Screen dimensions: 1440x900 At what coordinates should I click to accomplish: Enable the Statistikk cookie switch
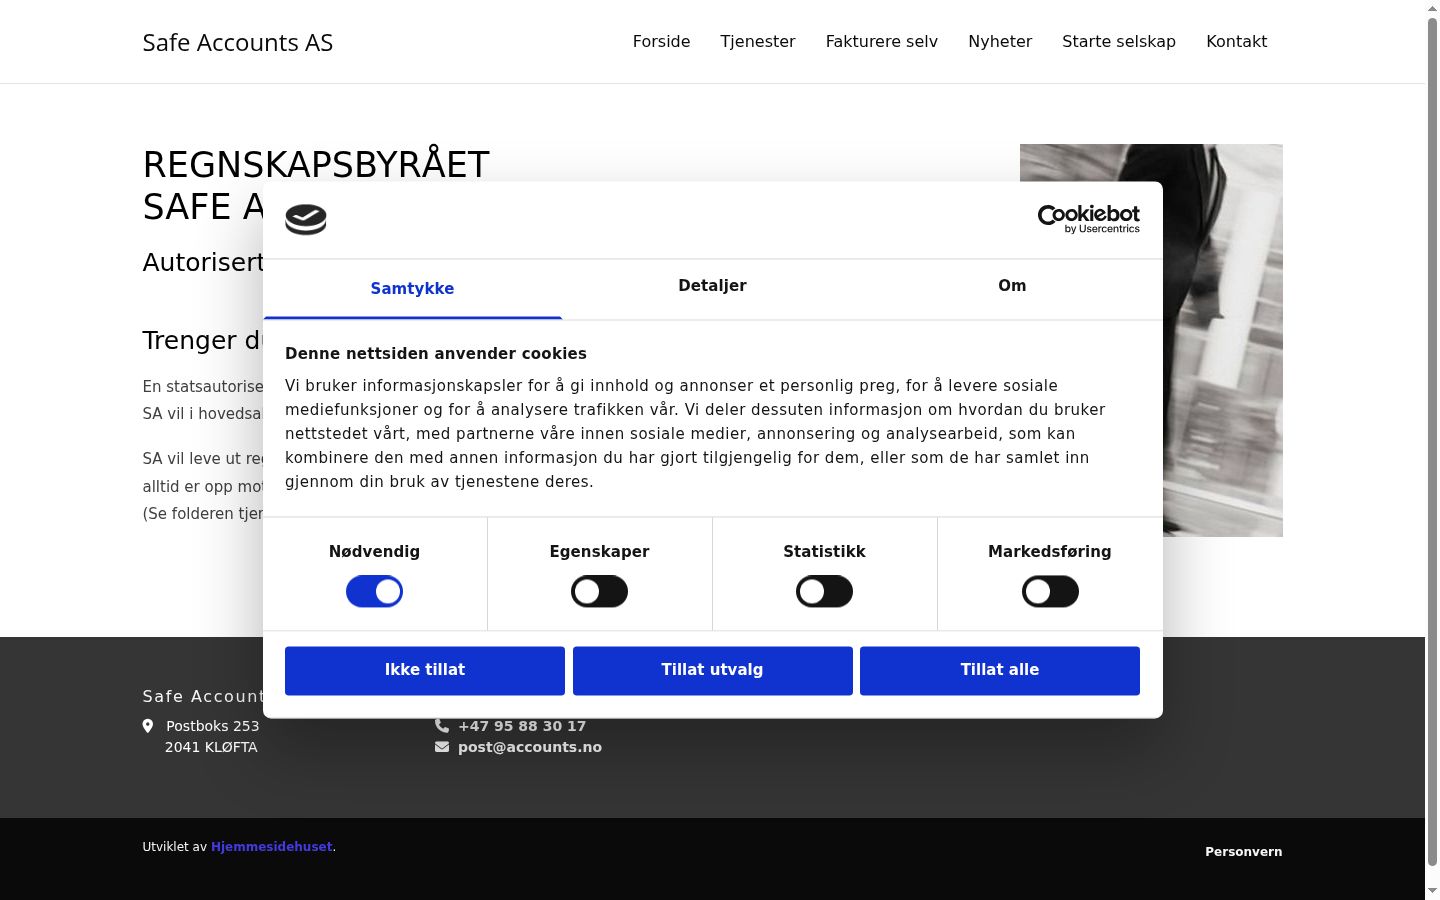(x=824, y=591)
